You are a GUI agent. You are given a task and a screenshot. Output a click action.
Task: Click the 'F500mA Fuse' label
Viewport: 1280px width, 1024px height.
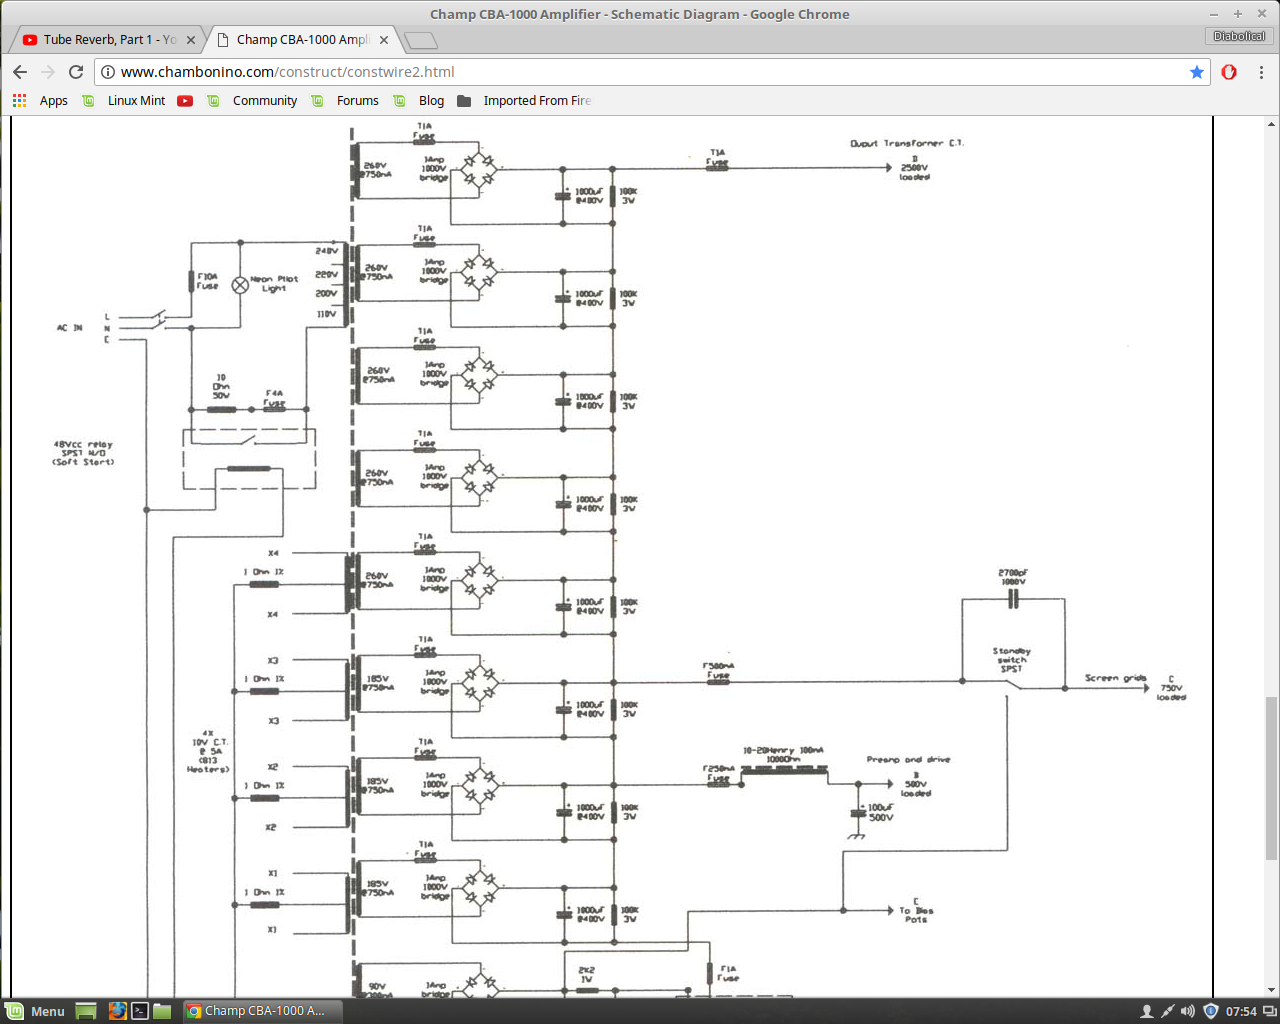tap(718, 670)
